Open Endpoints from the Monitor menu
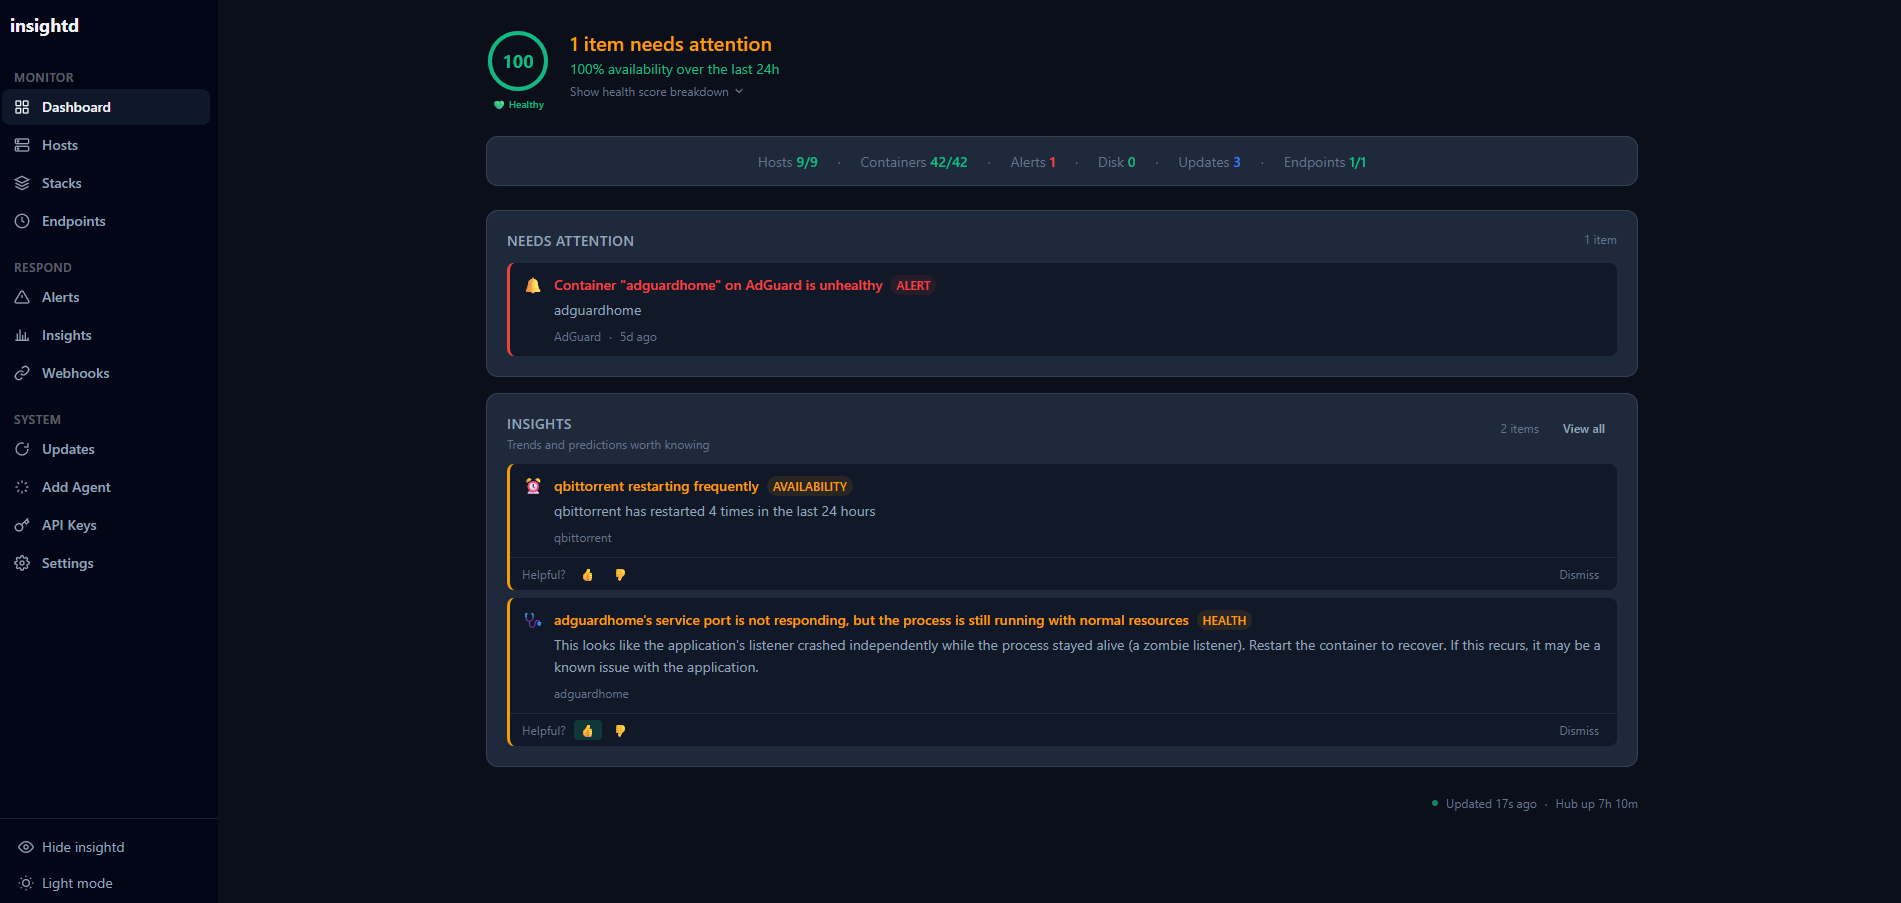Viewport: 1901px width, 903px height. (x=73, y=221)
